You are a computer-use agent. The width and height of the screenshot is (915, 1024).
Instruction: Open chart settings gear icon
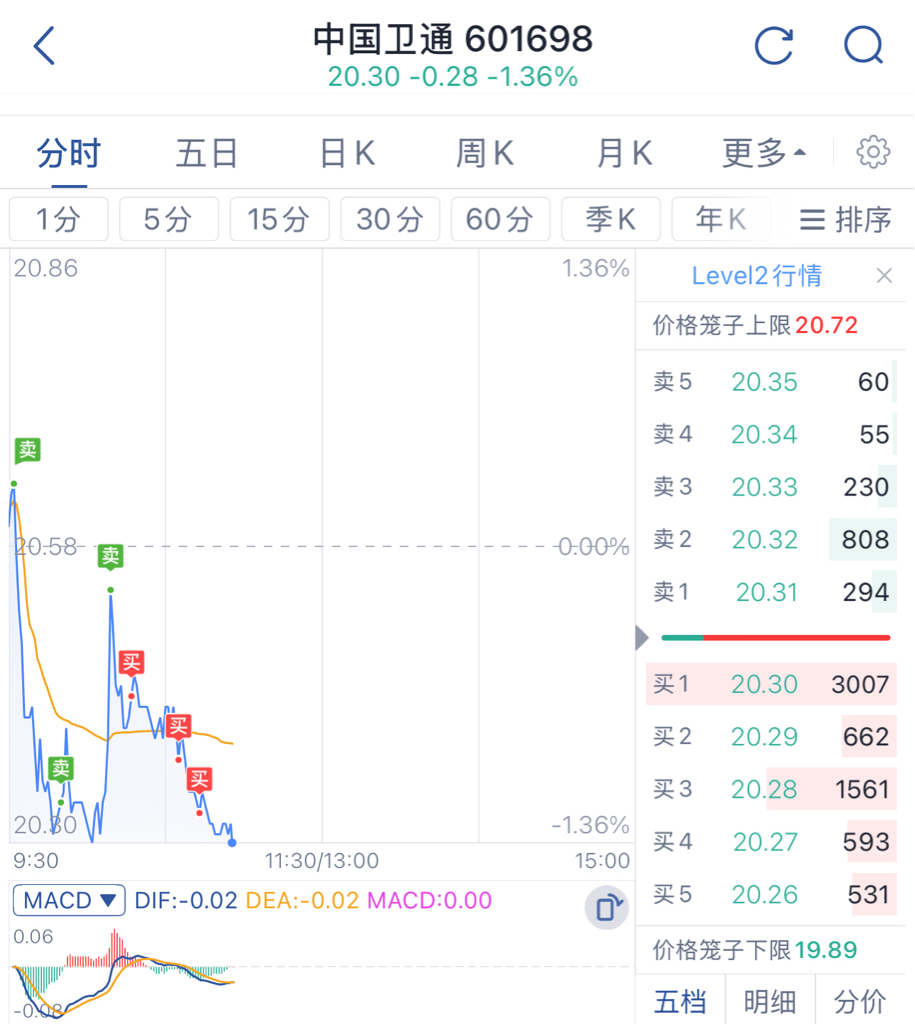[x=873, y=152]
